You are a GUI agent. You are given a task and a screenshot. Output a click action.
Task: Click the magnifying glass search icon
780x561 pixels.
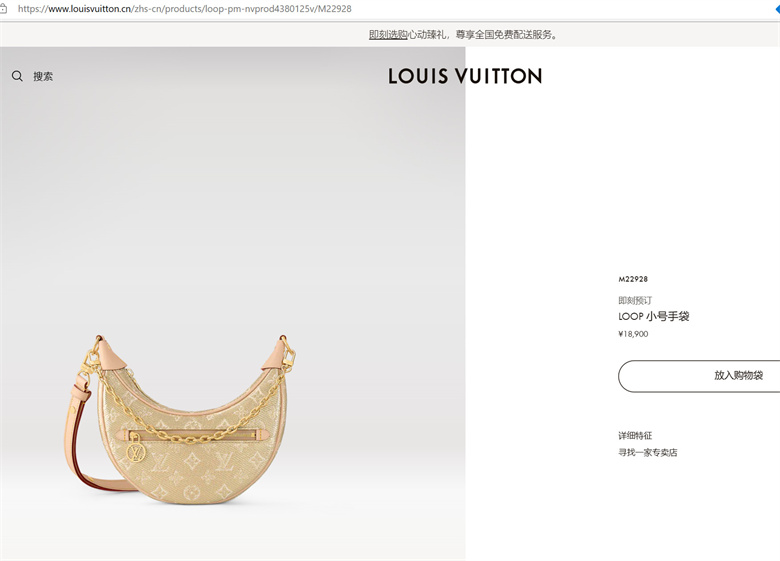tap(17, 76)
